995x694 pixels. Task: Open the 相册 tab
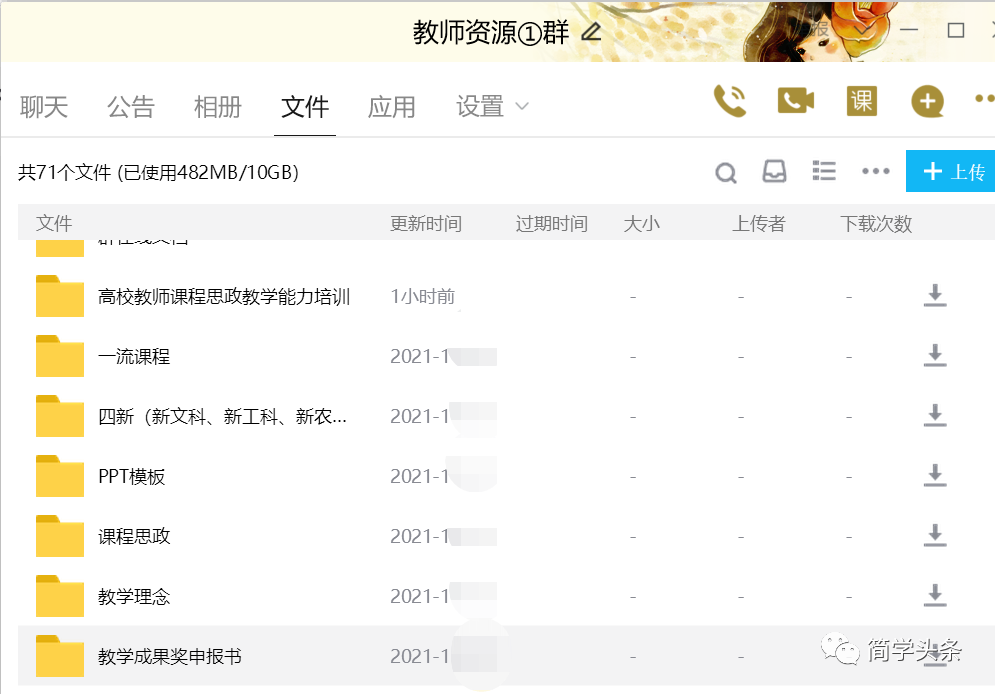(218, 107)
